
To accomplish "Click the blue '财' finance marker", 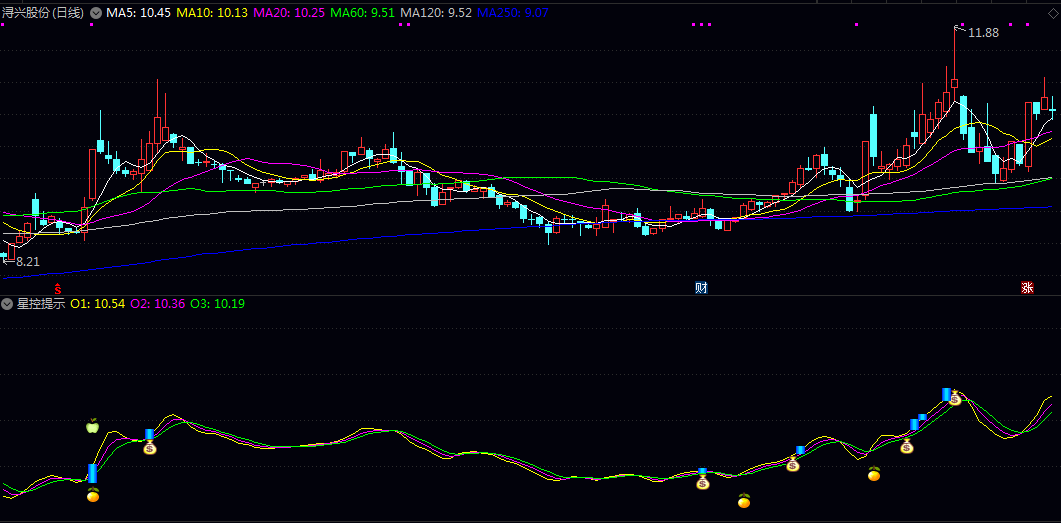I will click(702, 288).
